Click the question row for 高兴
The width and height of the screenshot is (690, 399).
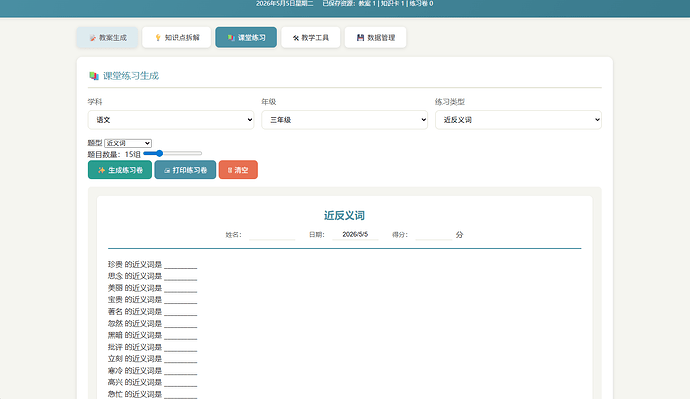tap(152, 382)
